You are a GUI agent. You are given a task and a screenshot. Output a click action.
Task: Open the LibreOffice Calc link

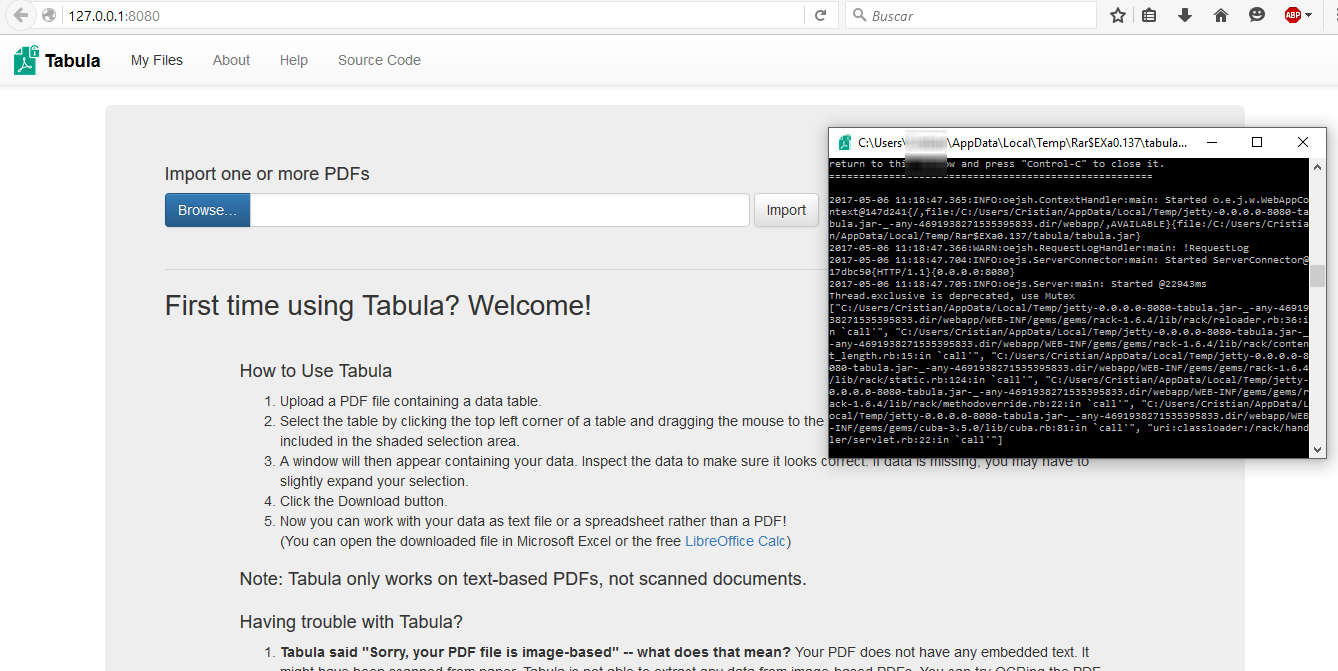735,541
